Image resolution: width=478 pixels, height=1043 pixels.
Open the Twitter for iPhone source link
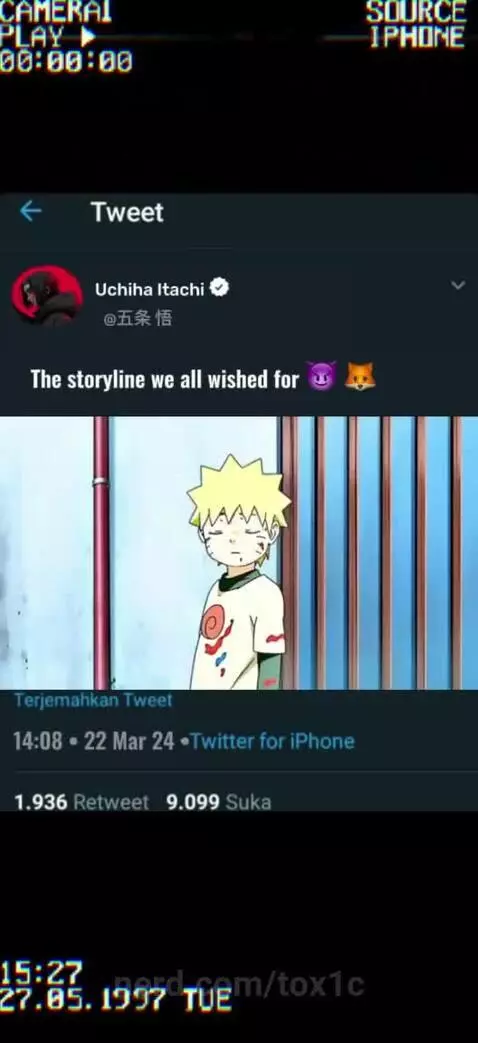pos(273,741)
